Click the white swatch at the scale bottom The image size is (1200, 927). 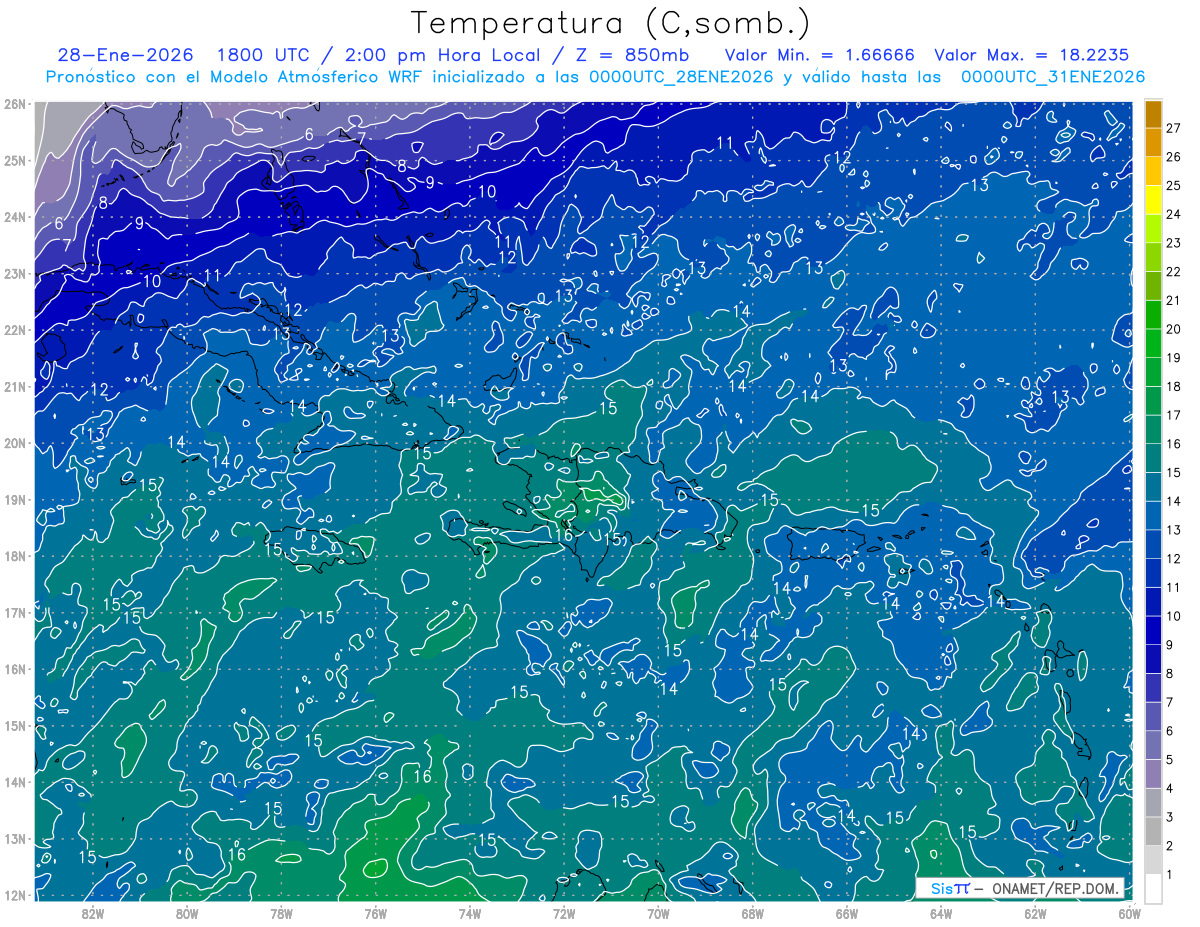pos(1153,888)
